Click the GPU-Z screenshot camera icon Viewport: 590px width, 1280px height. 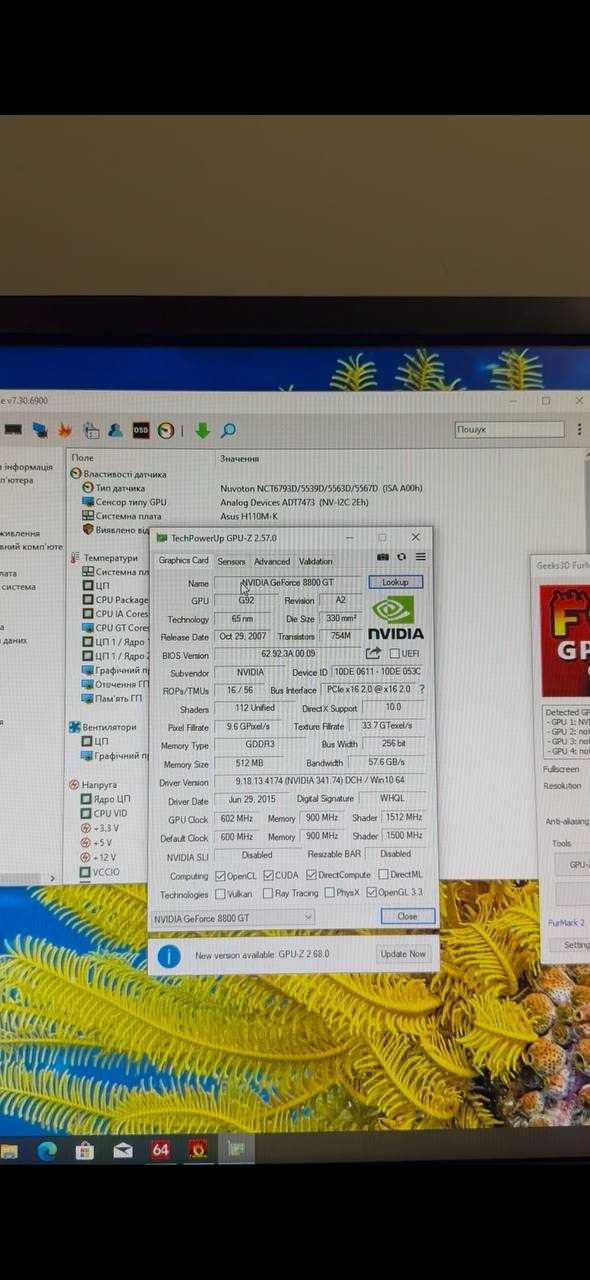pos(383,557)
